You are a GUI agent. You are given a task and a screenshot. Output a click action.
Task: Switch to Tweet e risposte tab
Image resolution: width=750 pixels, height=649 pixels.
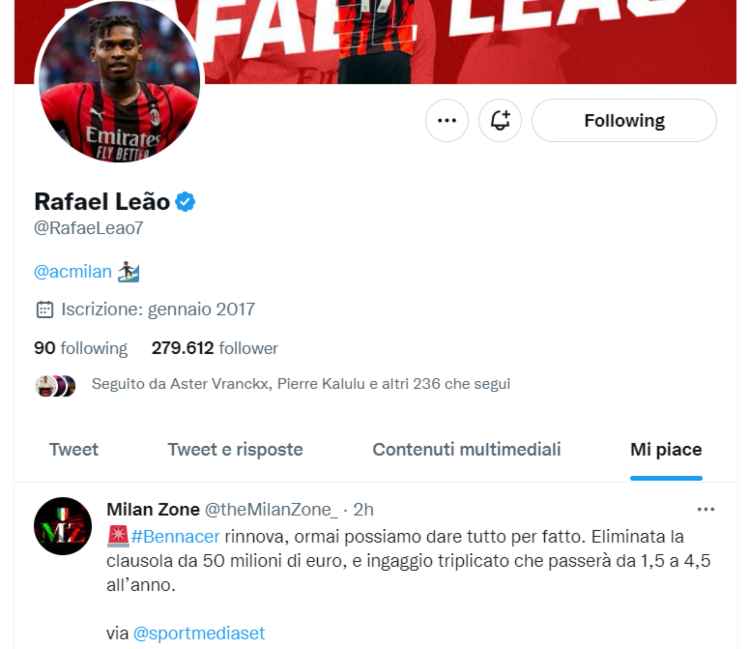tap(235, 450)
